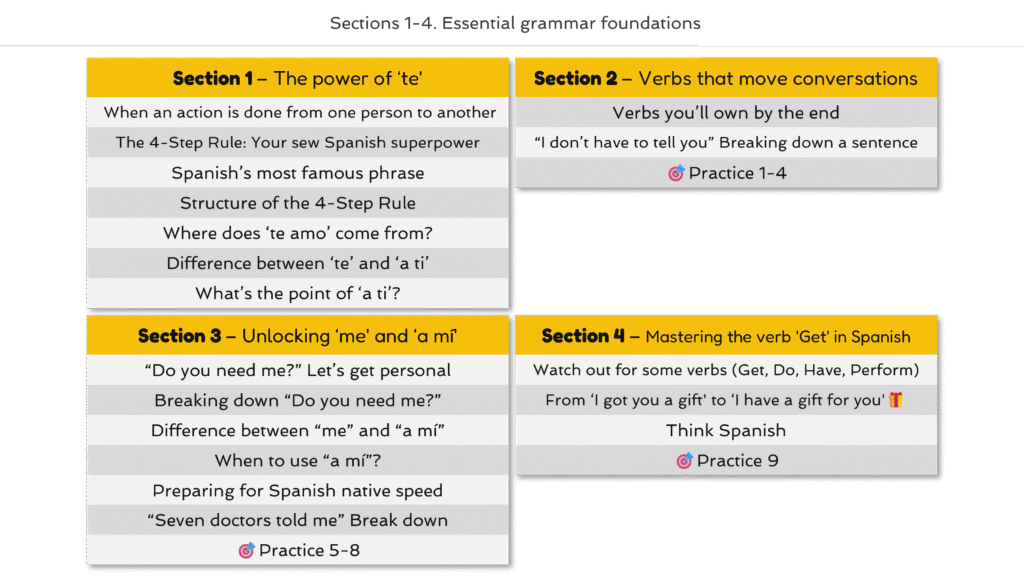This screenshot has height=579, width=1024.
Task: Select the Section 3 'Unlocking me and a mí' header
Action: (x=298, y=336)
